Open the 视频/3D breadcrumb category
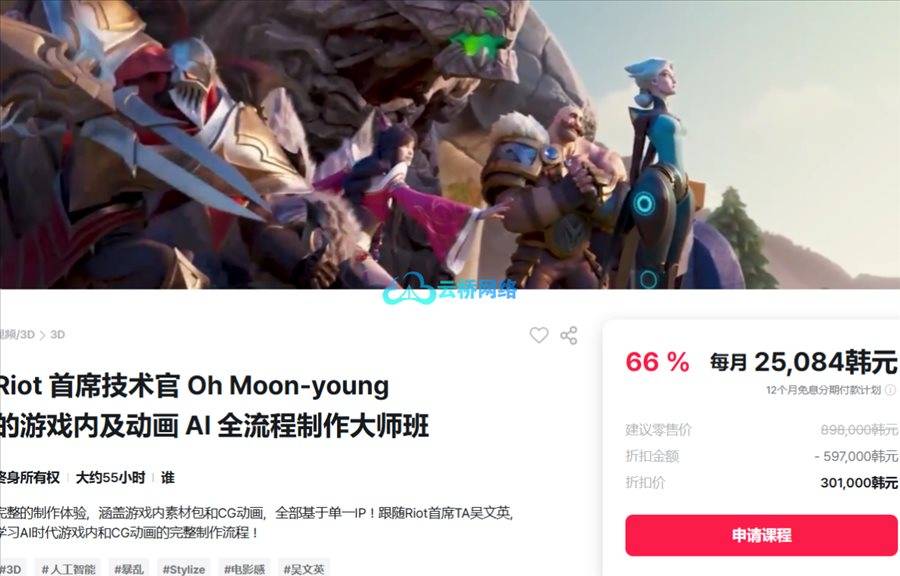Image resolution: width=900 pixels, height=576 pixels. pos(17,334)
